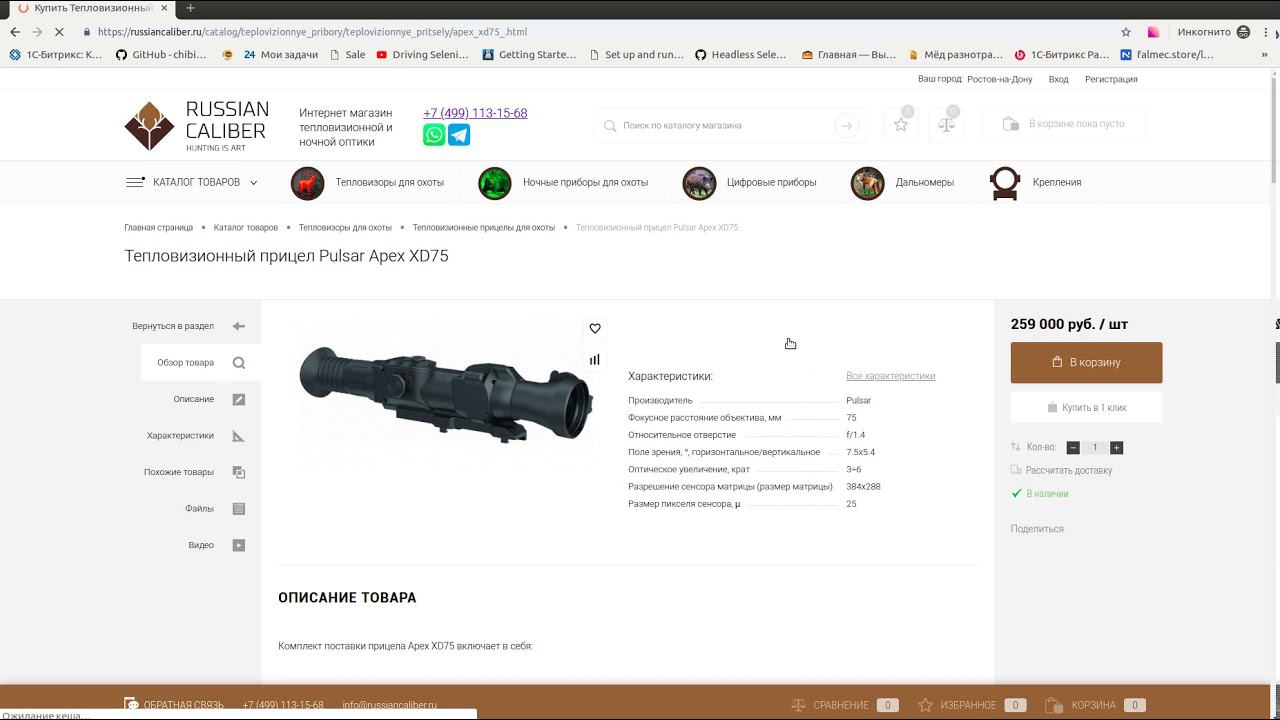The image size is (1280, 720).
Task: Increase quantity with plus button
Action: pos(1117,448)
